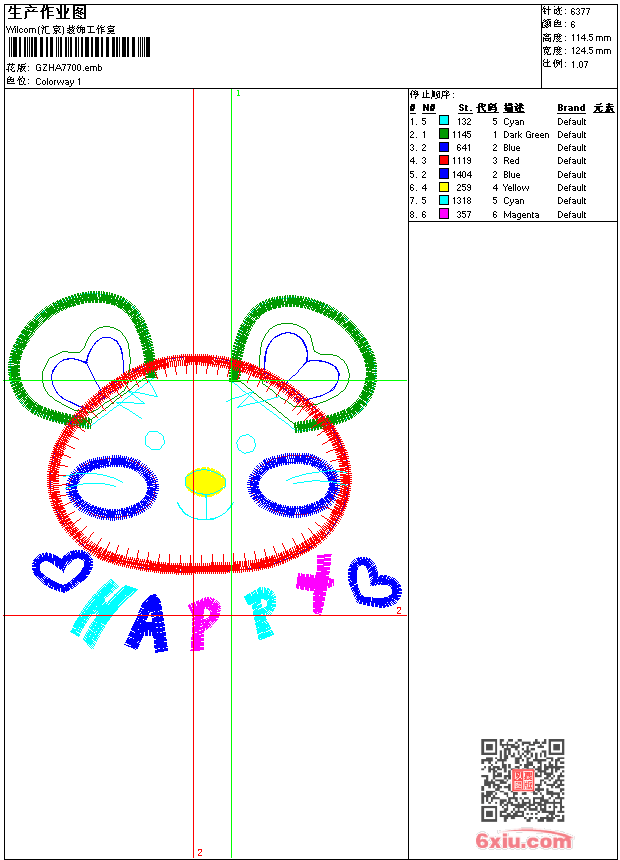This screenshot has width=620, height=860.
Task: Click the scale value '1.07'
Action: (x=579, y=64)
